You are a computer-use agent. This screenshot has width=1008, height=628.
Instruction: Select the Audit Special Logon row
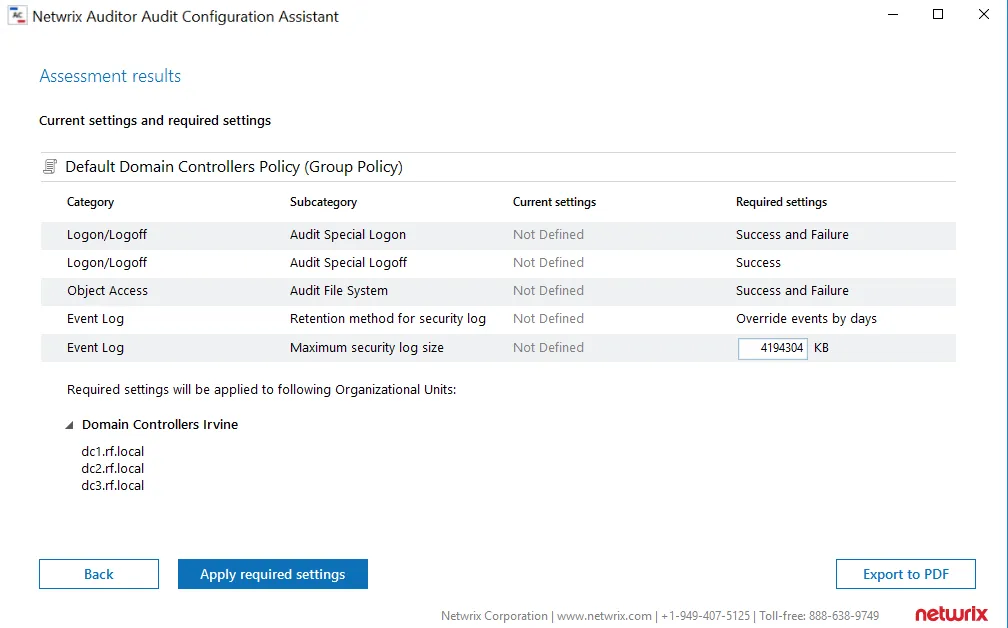point(498,235)
